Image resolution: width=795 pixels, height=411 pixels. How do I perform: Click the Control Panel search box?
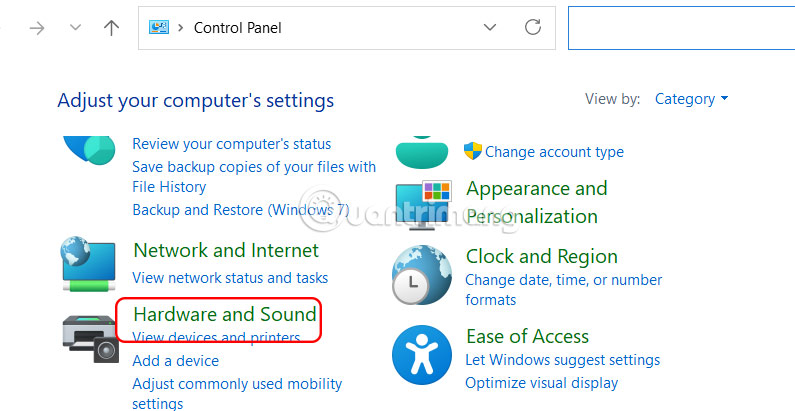pyautogui.click(x=680, y=27)
